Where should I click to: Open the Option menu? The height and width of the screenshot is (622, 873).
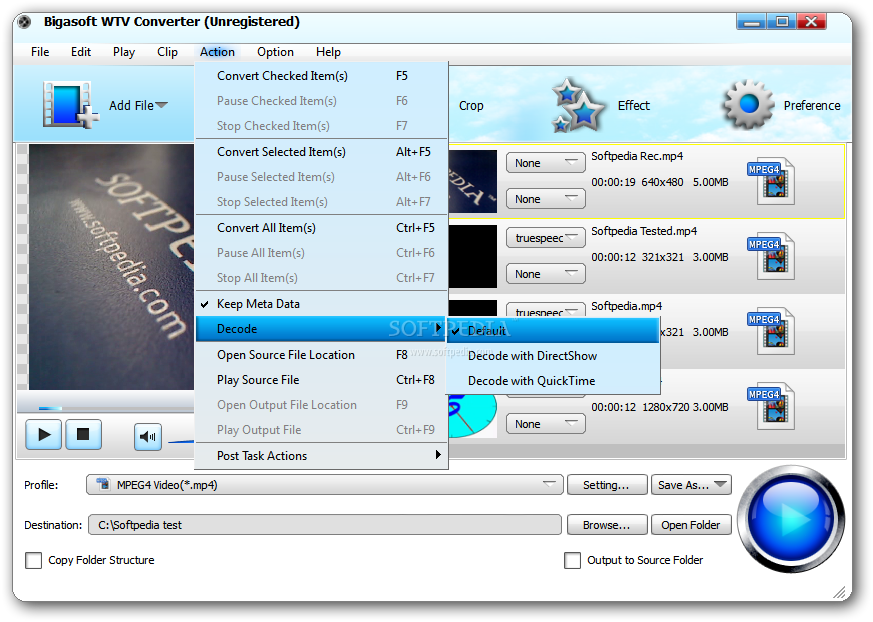pyautogui.click(x=275, y=52)
